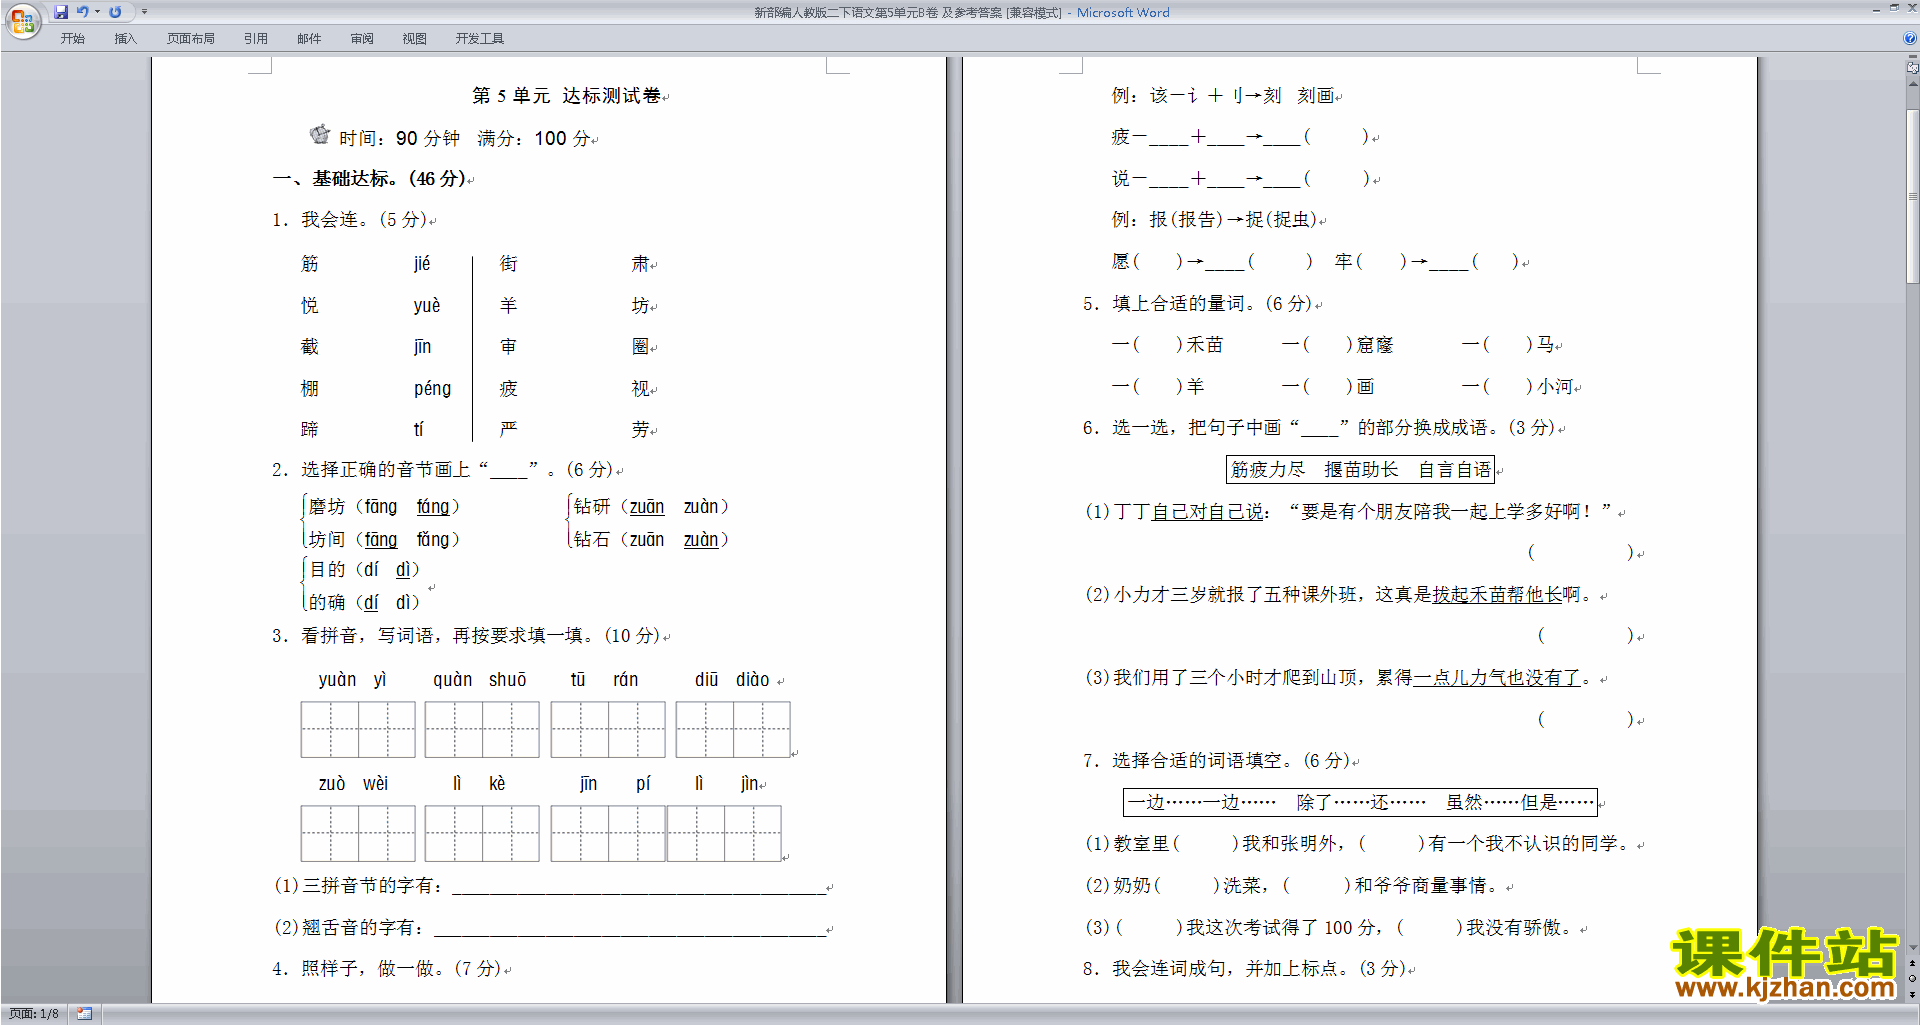
Task: Click question 5 填上合适的量词
Action: (x=1197, y=304)
